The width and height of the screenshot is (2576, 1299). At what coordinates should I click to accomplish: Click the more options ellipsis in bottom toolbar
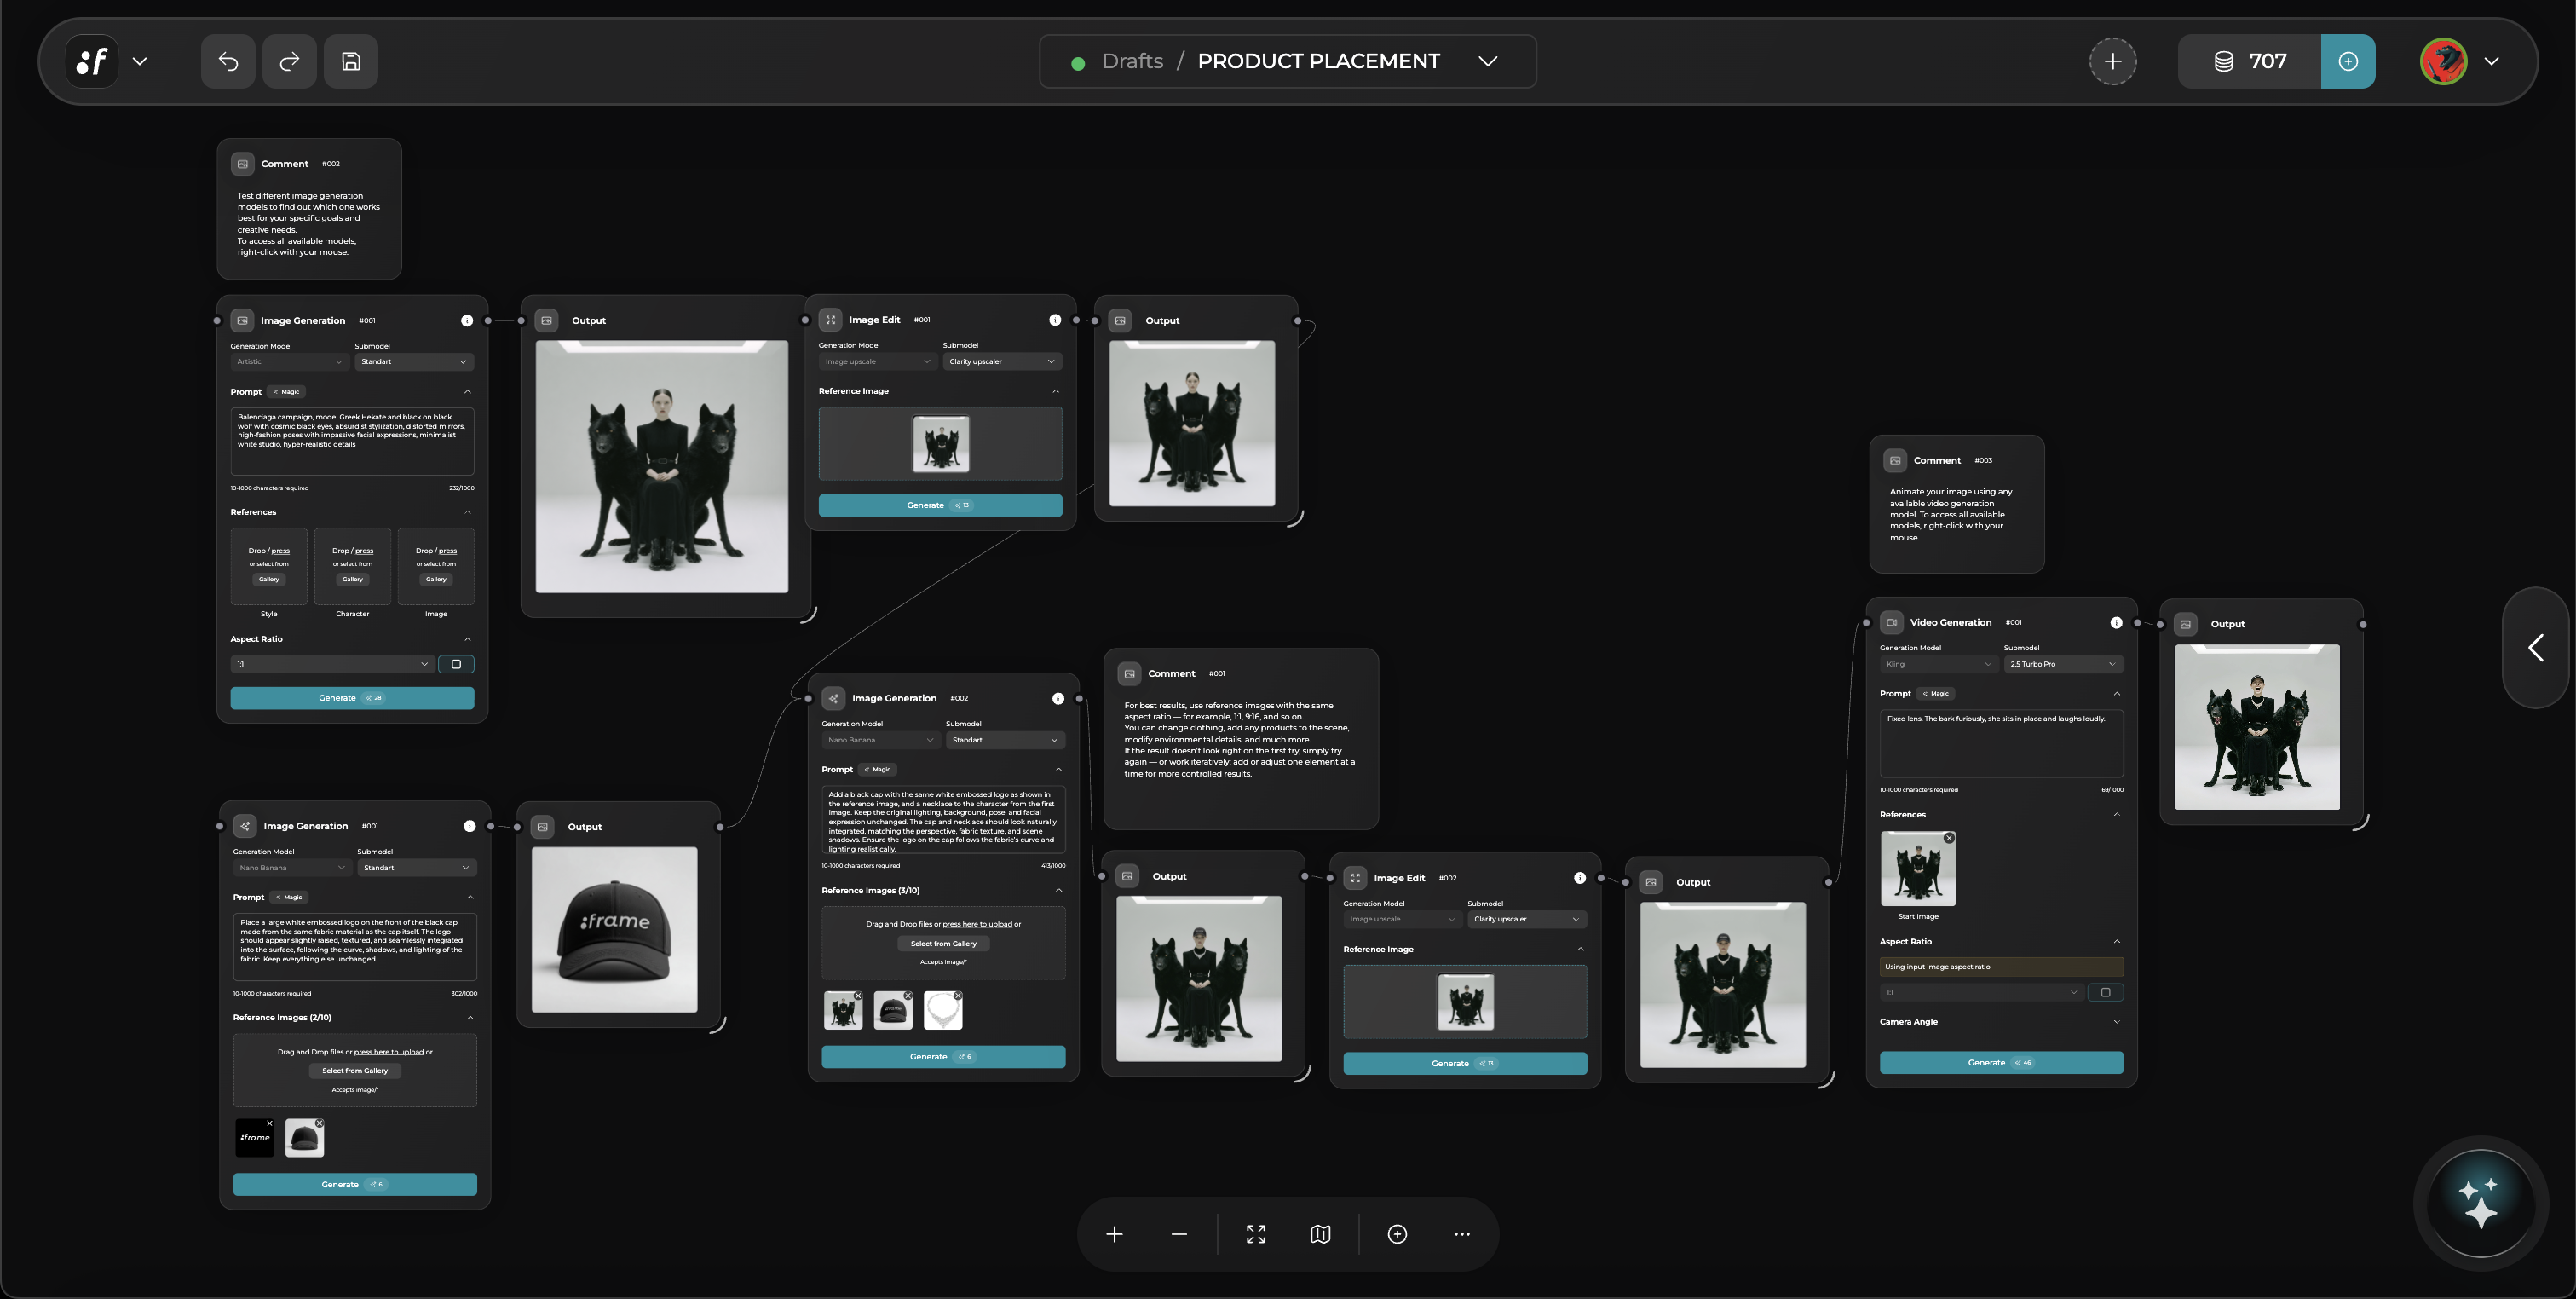pos(1461,1233)
